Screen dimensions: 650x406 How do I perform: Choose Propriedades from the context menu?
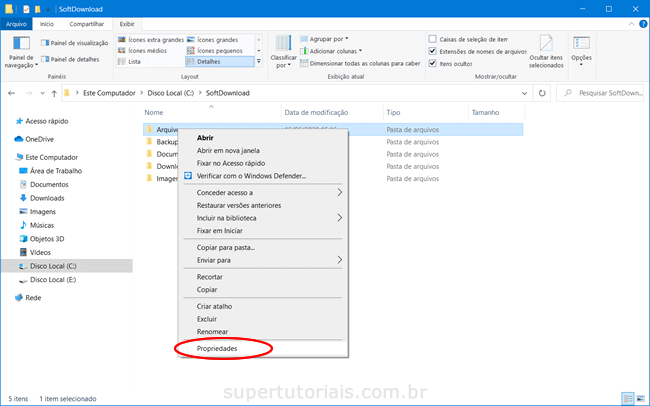click(217, 349)
